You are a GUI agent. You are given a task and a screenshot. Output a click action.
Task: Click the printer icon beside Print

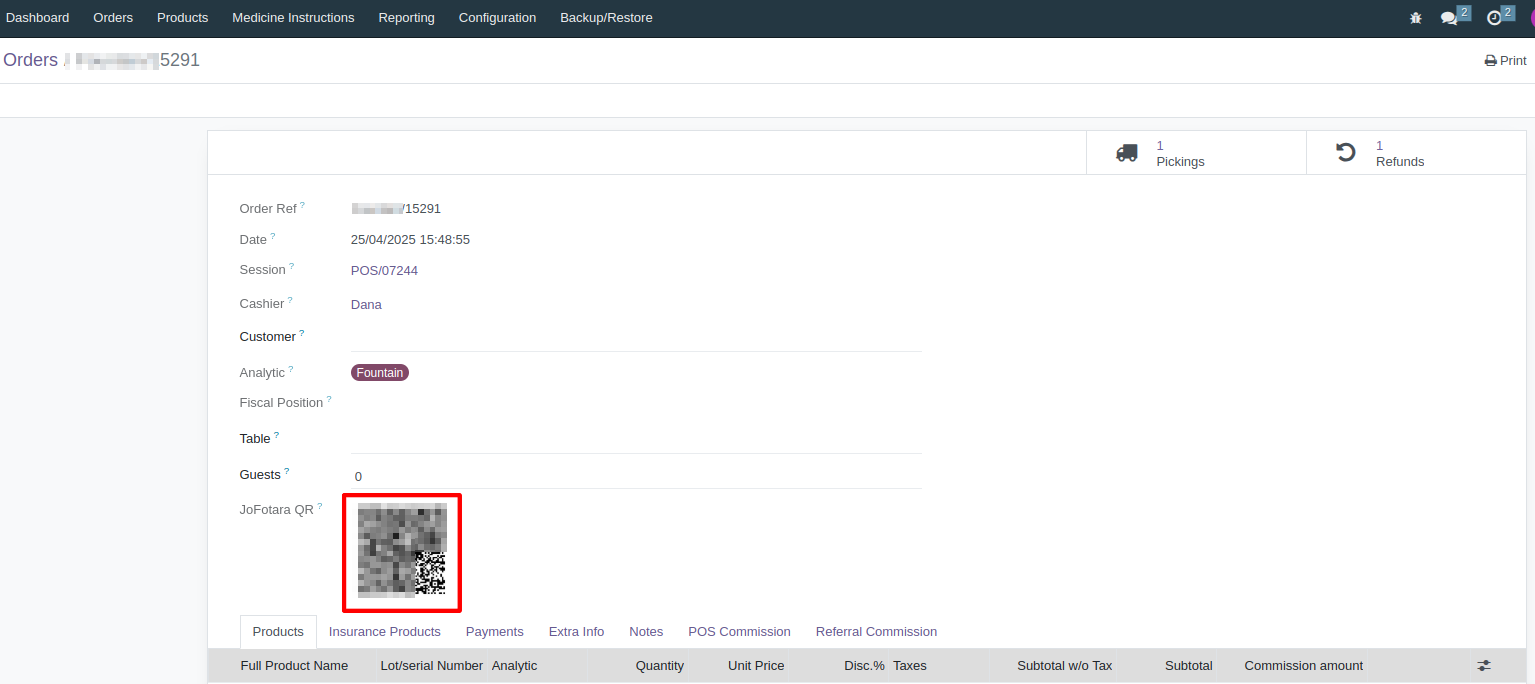[x=1490, y=61]
